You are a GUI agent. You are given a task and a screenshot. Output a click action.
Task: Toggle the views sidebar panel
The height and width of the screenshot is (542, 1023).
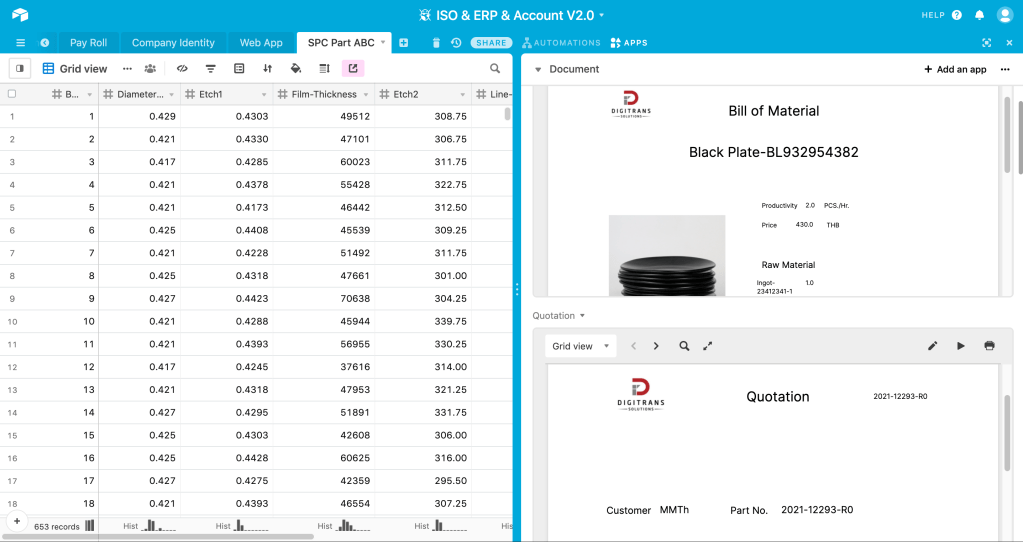point(19,69)
